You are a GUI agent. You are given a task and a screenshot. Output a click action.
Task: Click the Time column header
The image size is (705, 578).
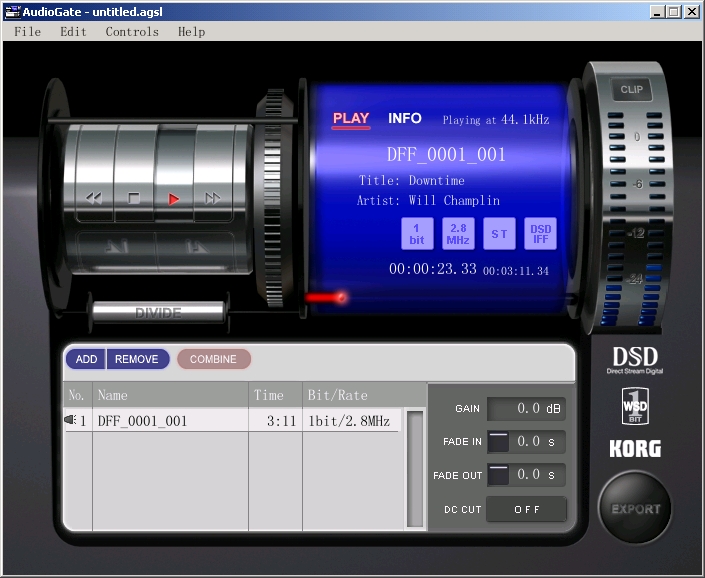pos(275,395)
